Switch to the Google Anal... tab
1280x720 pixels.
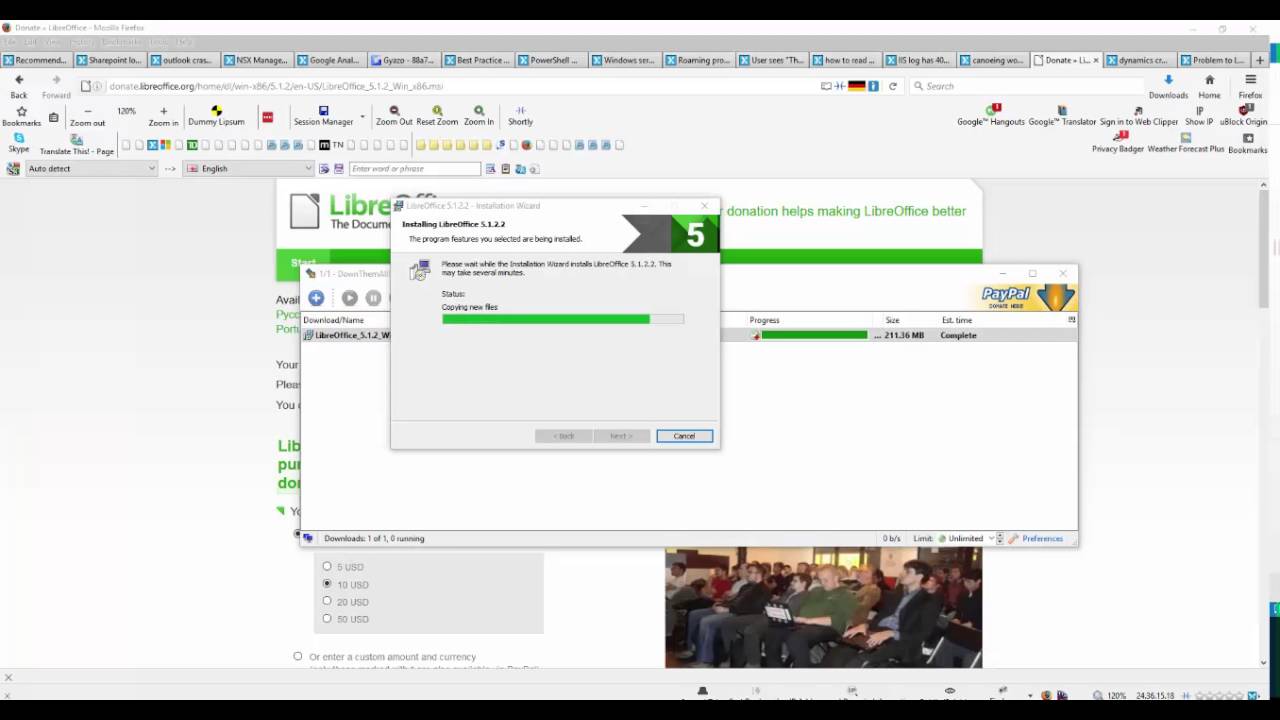(331, 60)
